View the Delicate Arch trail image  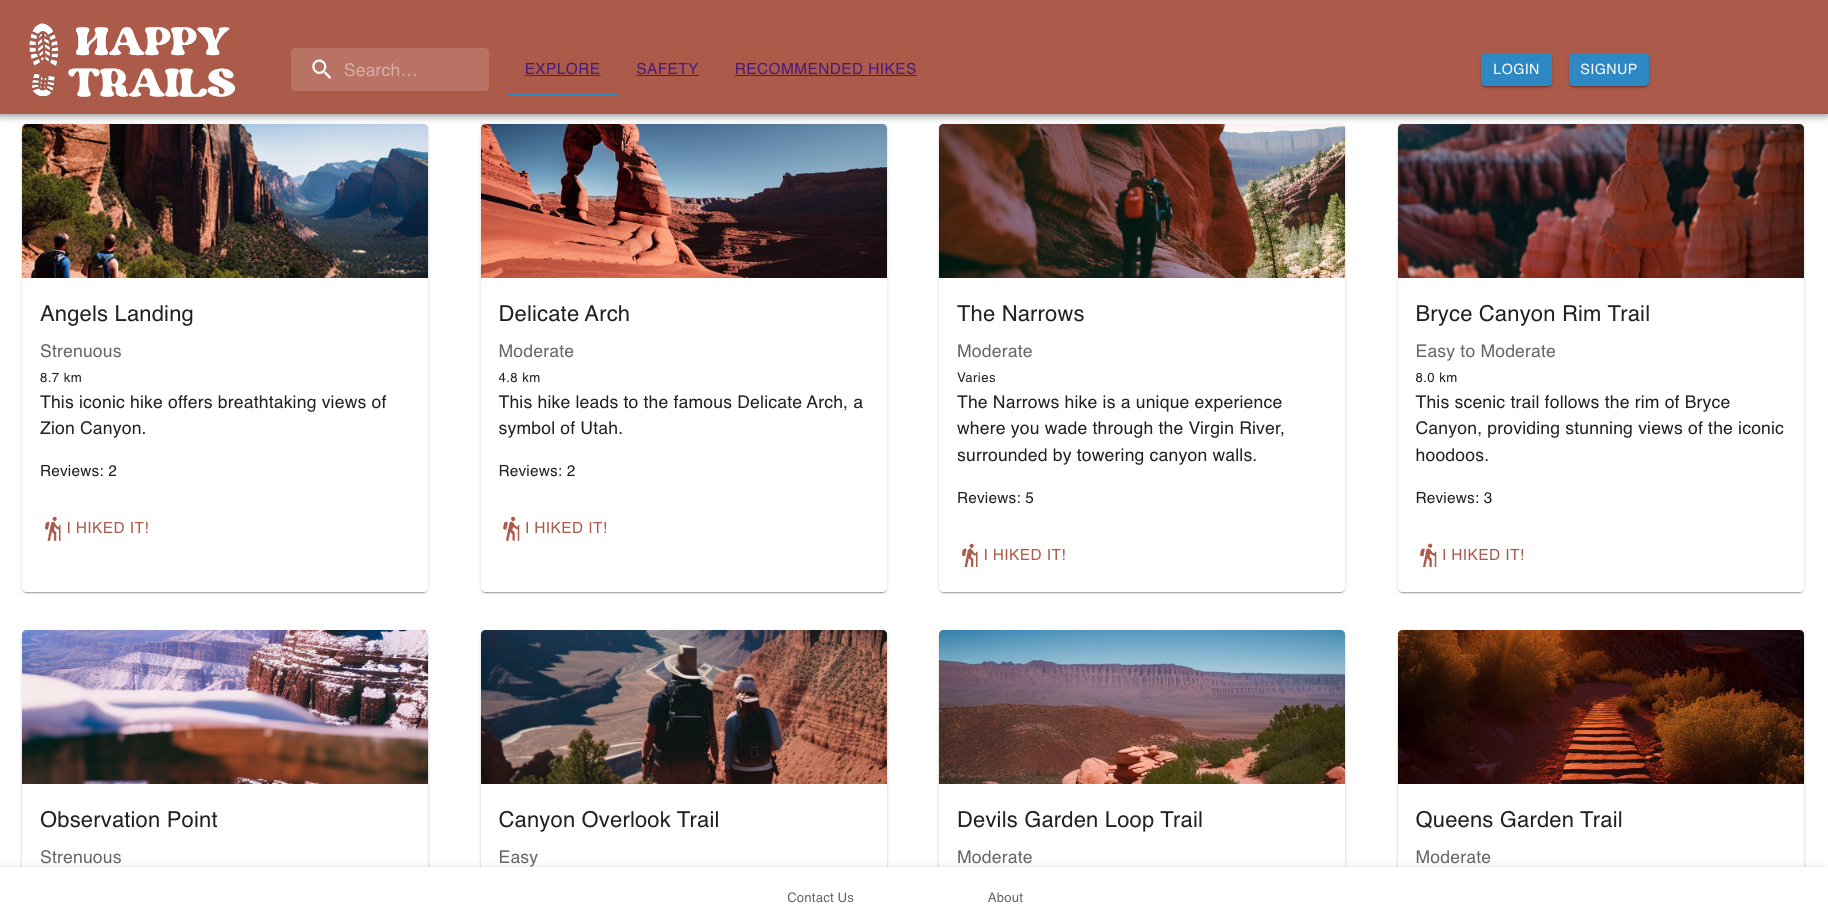click(683, 201)
